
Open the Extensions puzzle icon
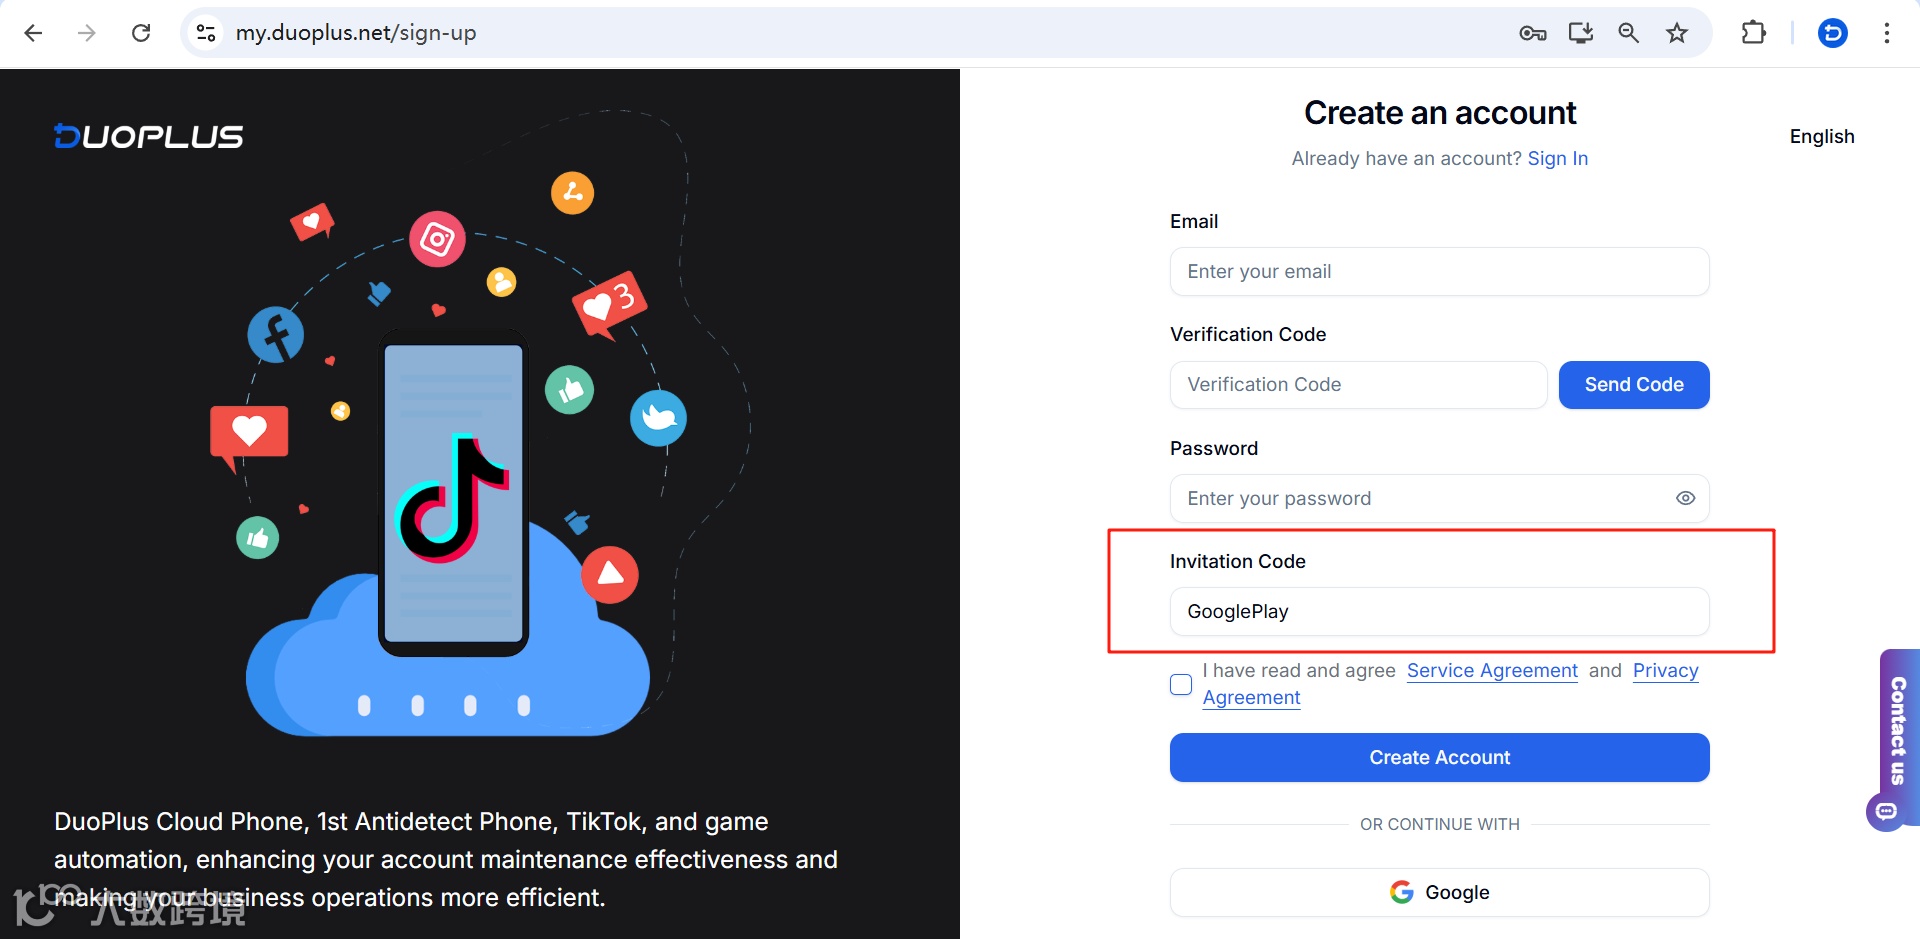coord(1753,33)
